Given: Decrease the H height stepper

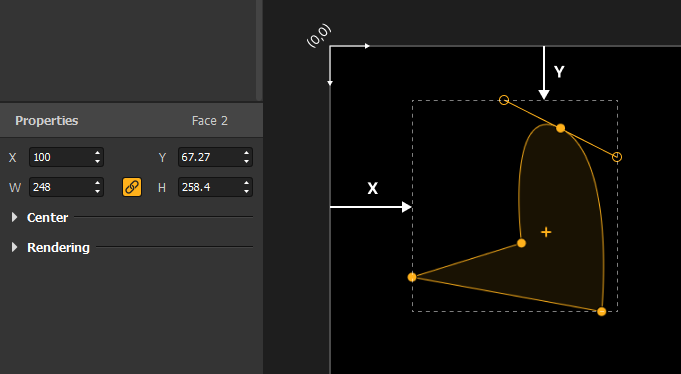Looking at the screenshot, I should click(246, 192).
